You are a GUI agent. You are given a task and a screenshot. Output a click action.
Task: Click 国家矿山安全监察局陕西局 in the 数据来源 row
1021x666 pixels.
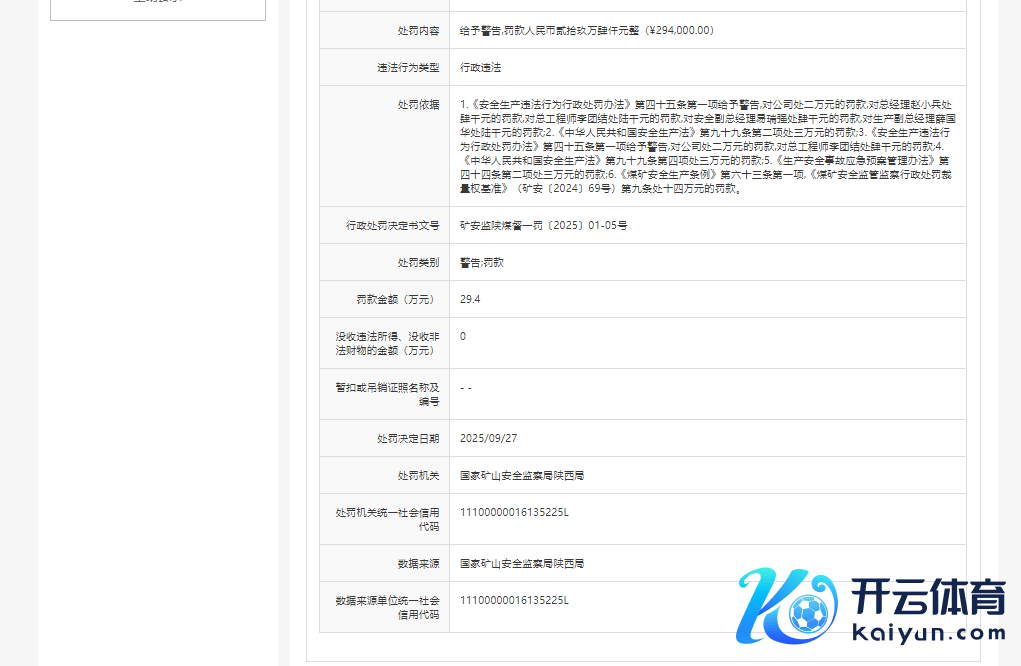[521, 564]
